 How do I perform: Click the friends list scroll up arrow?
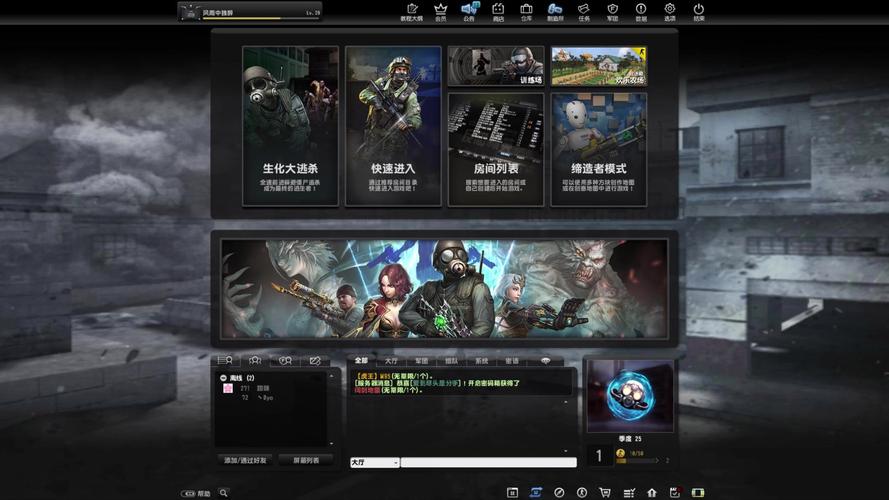332,376
